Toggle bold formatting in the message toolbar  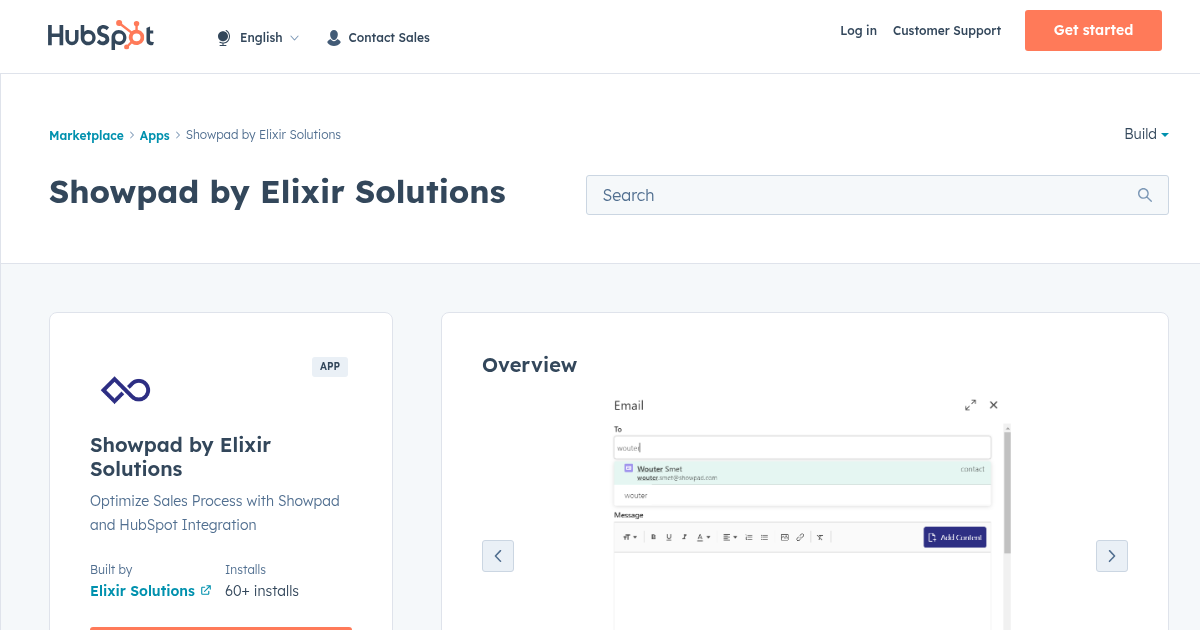[653, 537]
